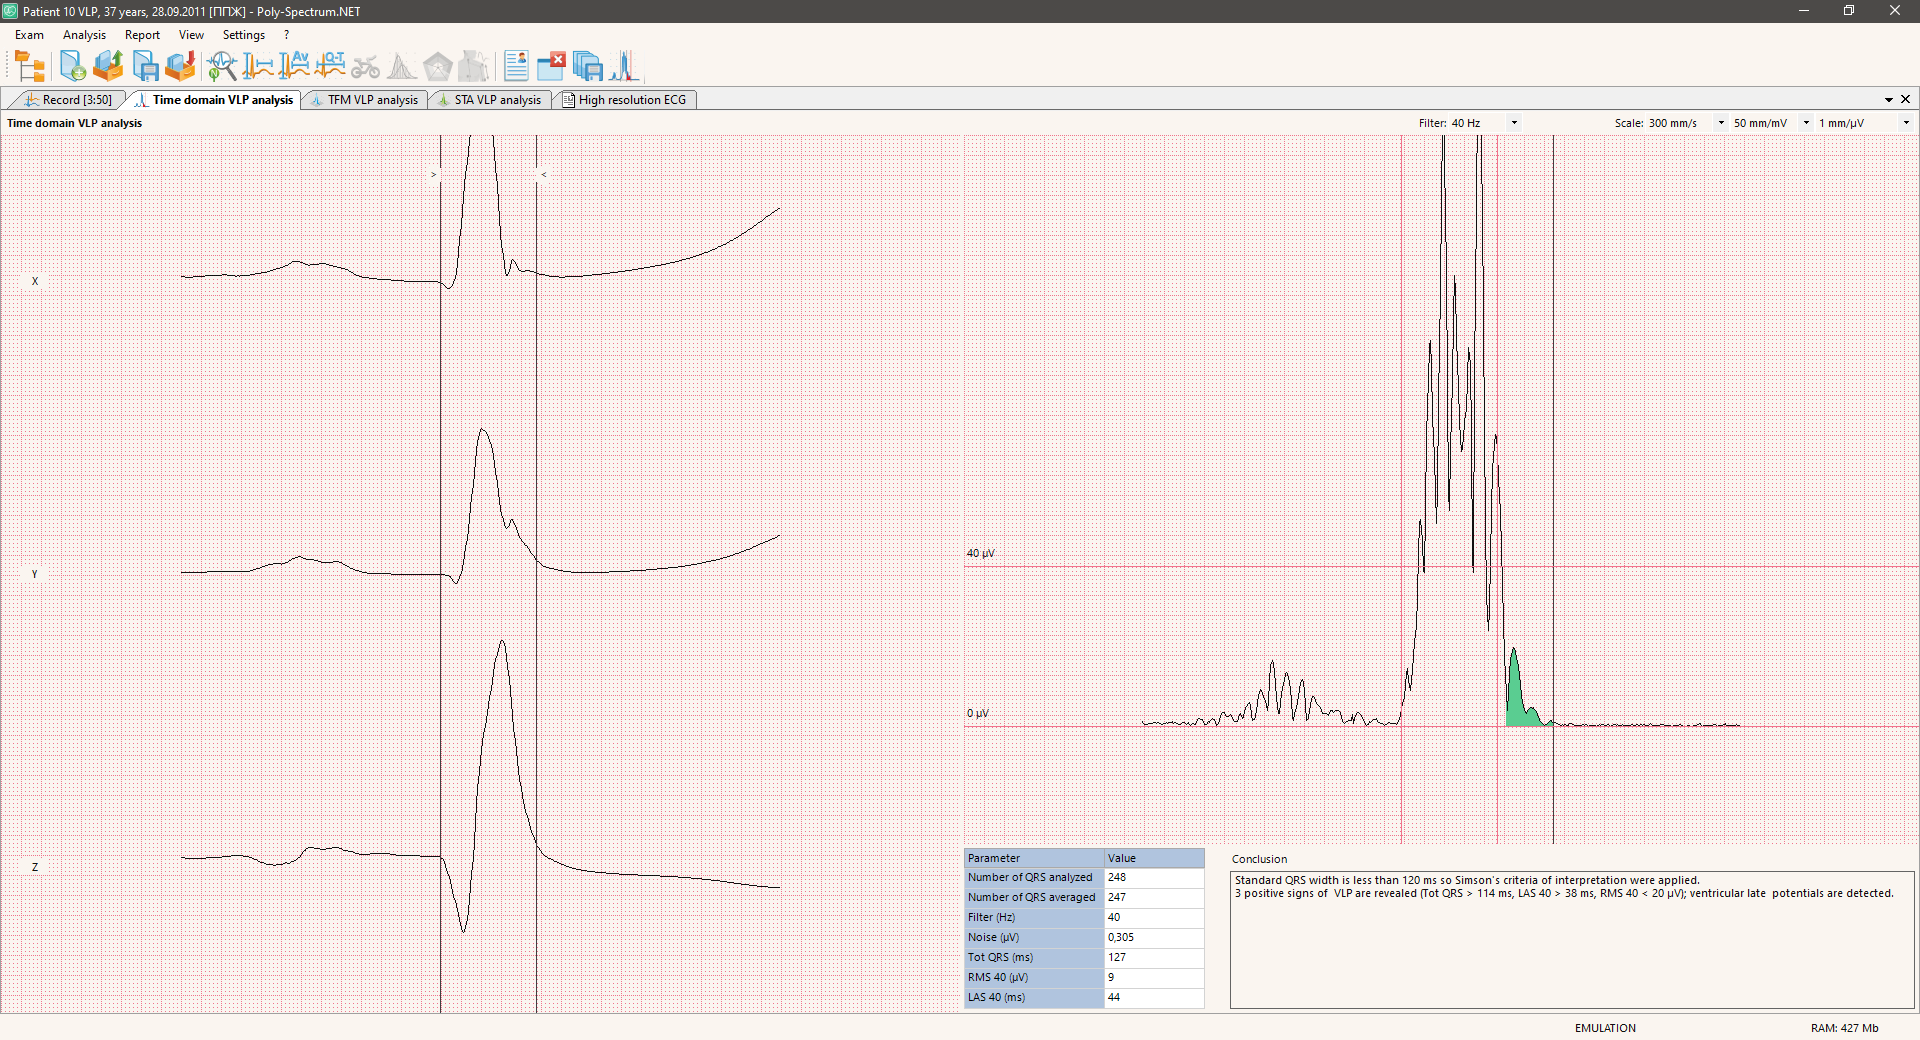The width and height of the screenshot is (1920, 1040).
Task: Open the View menu
Action: click(191, 35)
